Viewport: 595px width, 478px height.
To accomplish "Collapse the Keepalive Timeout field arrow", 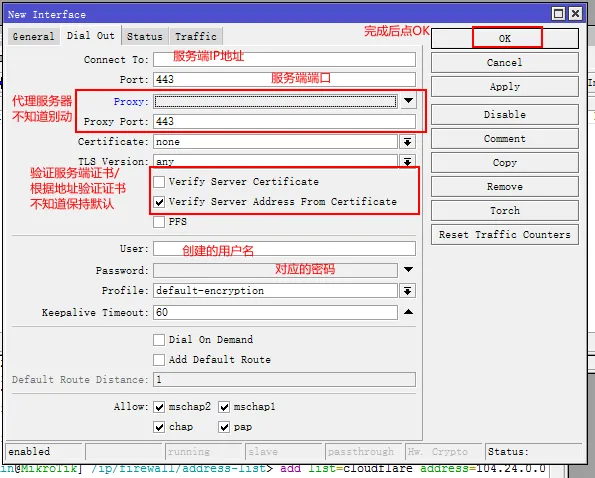I will pyautogui.click(x=408, y=312).
